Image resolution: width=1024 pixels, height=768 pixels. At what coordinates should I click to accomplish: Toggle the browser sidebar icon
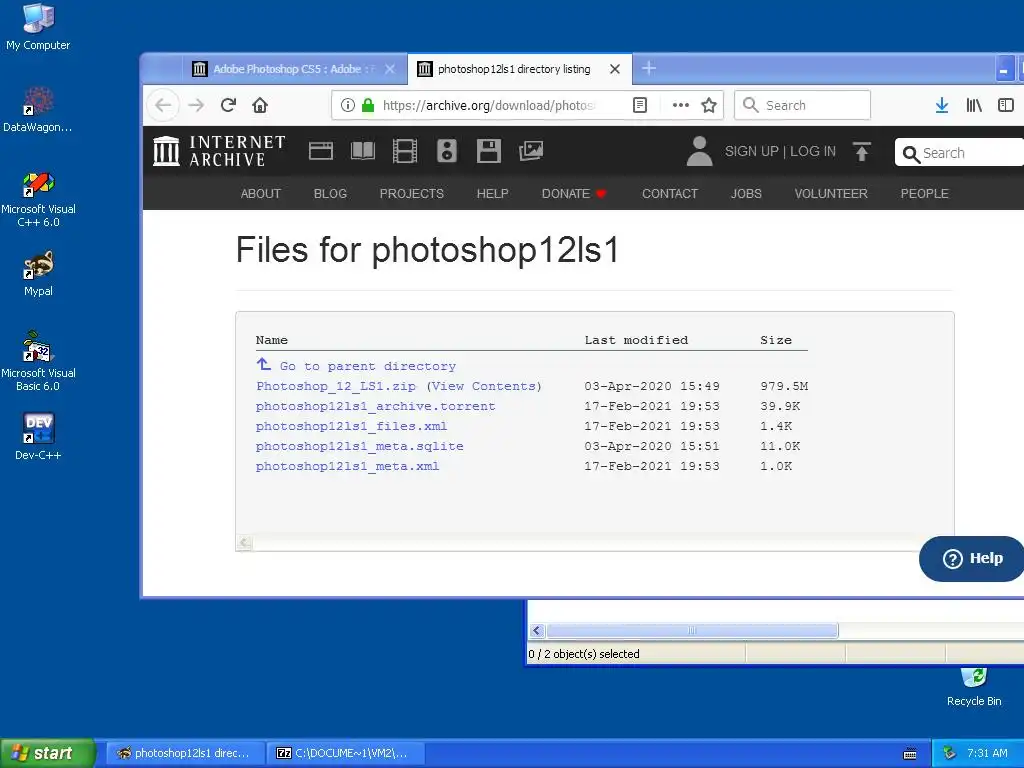point(1006,105)
